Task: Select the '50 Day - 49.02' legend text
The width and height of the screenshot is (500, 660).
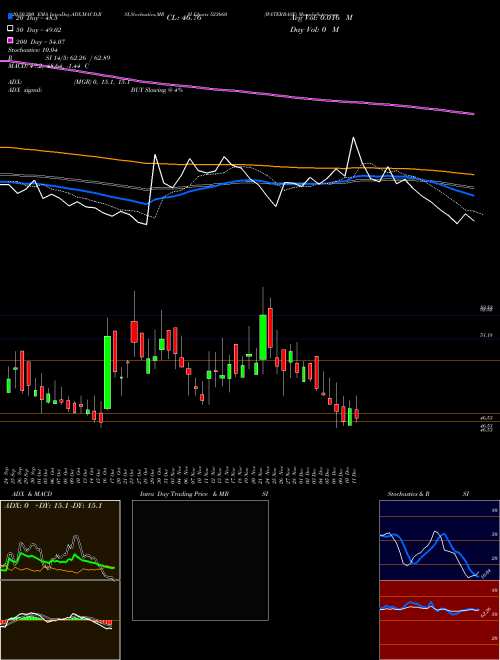Action: [38, 29]
